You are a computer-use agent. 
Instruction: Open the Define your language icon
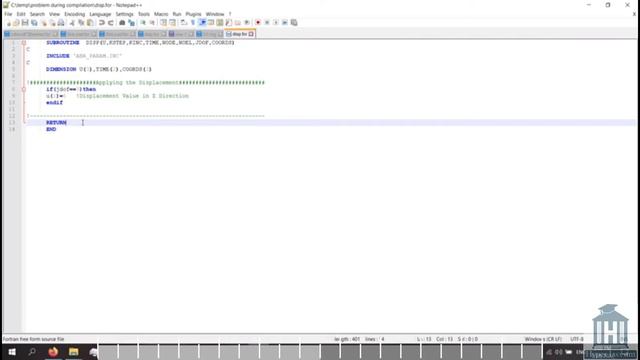pos(211,23)
